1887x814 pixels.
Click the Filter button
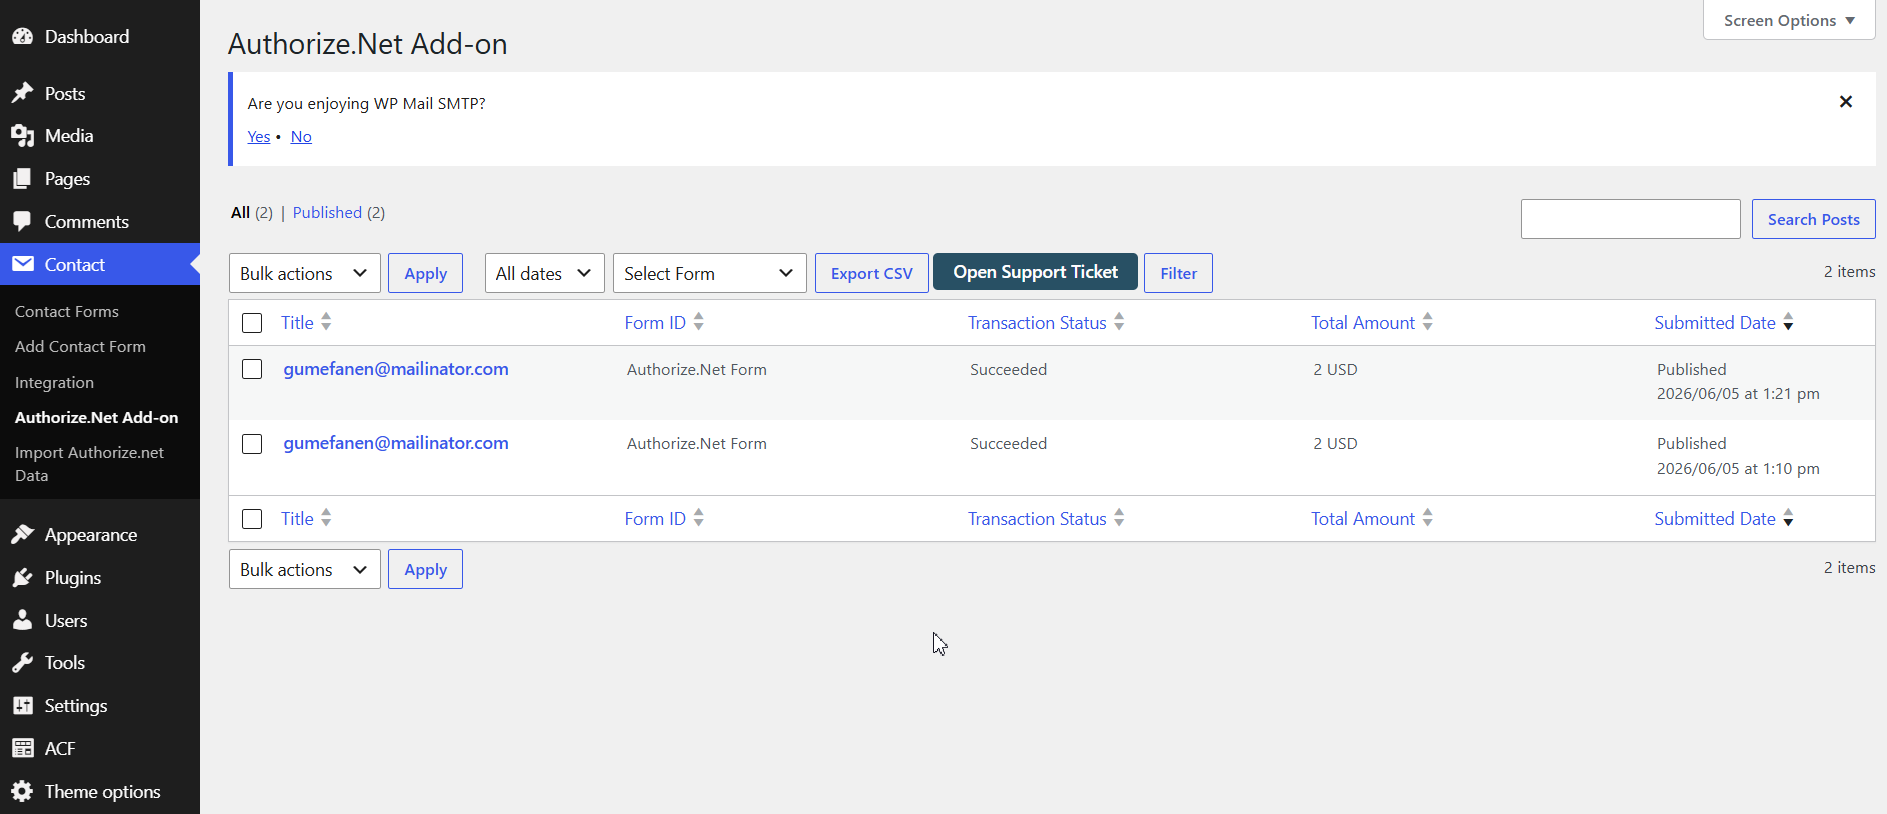click(1179, 273)
